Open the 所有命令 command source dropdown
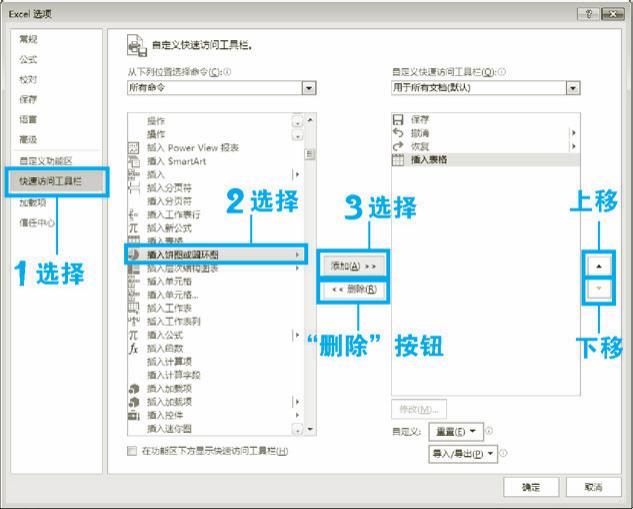 [309, 88]
